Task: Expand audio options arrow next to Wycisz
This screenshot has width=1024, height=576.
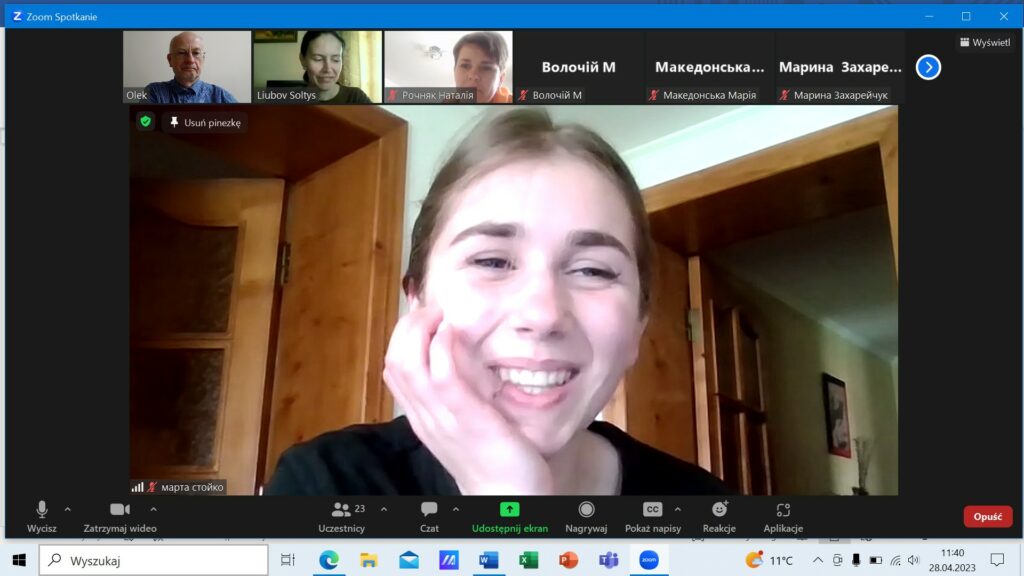Action: pyautogui.click(x=67, y=509)
